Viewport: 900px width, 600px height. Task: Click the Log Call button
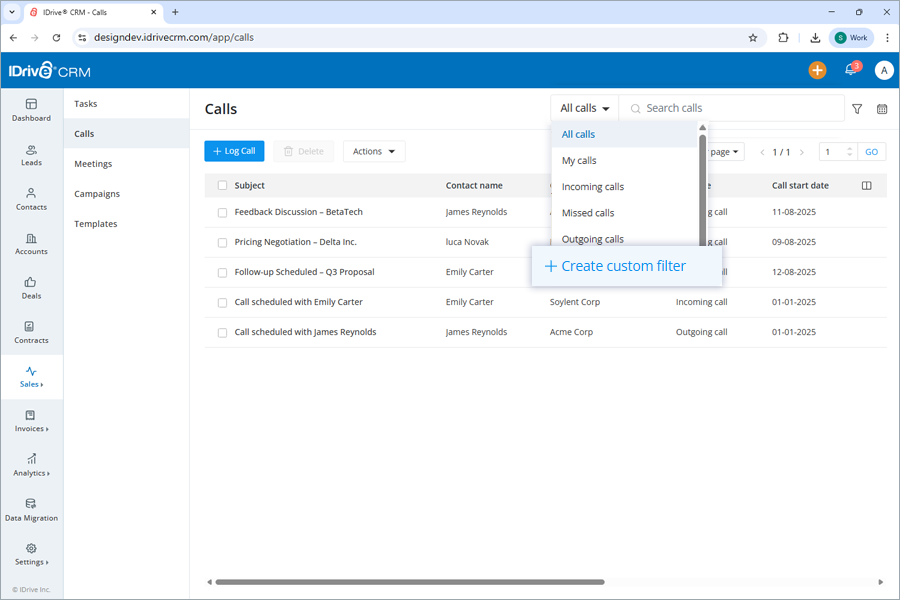[234, 151]
